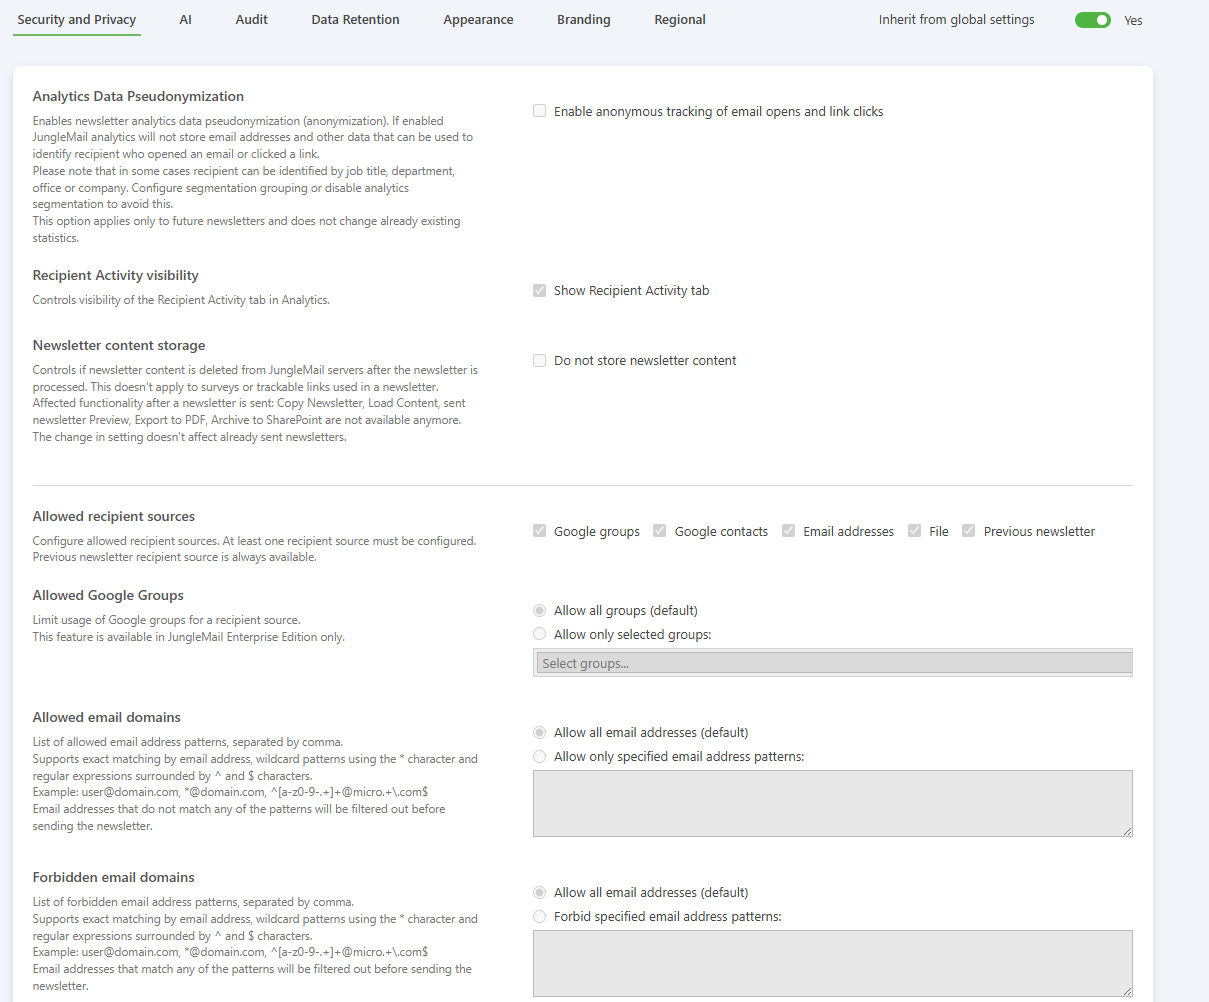1209x1002 pixels.
Task: Click the Yes label beside the toggle
Action: tap(1133, 20)
